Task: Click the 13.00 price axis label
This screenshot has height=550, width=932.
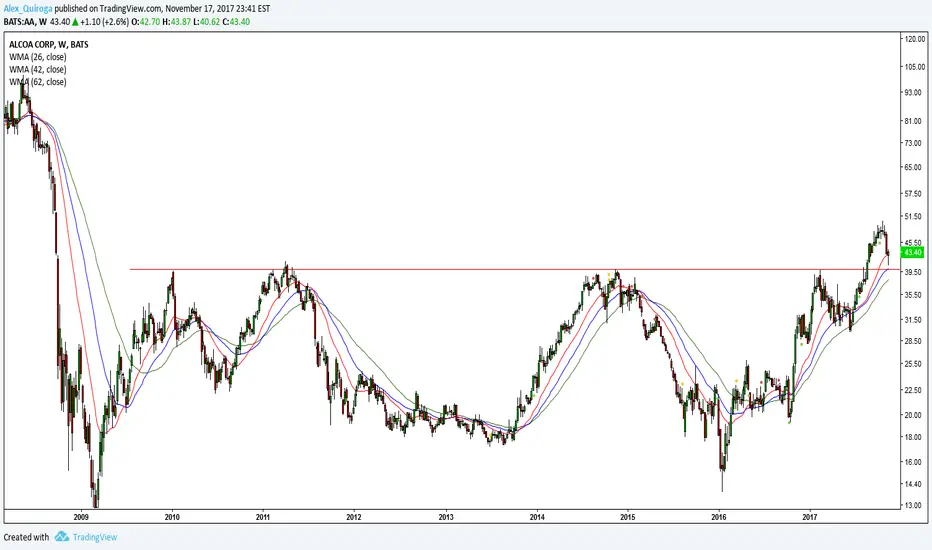Action: click(x=912, y=505)
